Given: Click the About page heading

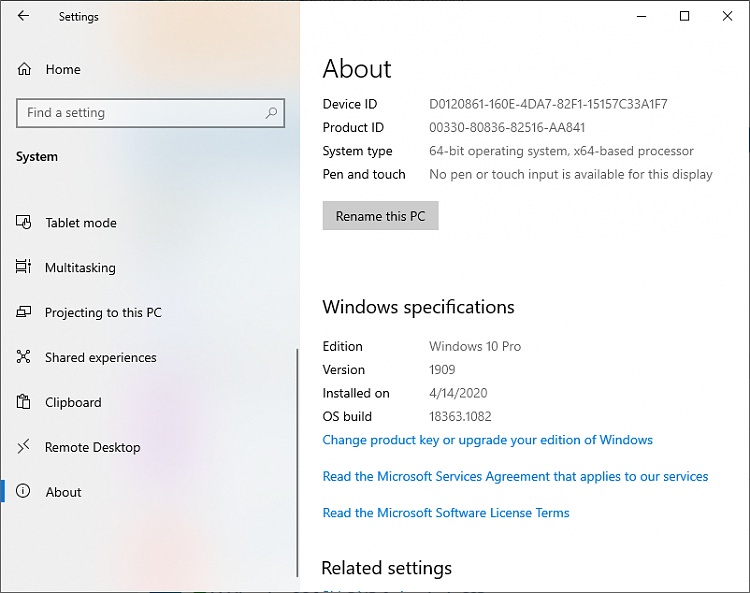Looking at the screenshot, I should pos(357,69).
